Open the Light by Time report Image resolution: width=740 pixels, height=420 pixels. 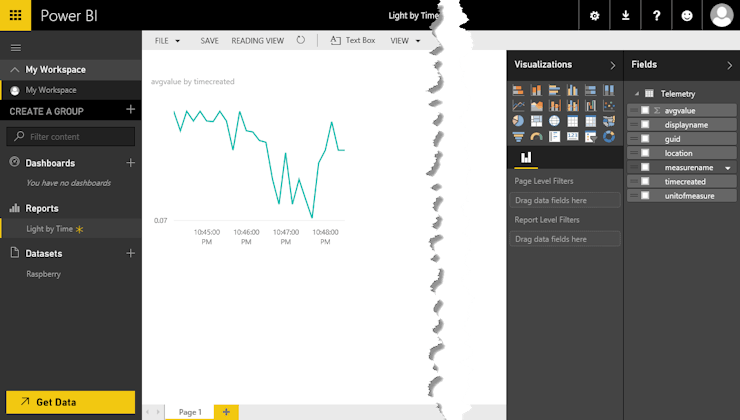point(50,229)
